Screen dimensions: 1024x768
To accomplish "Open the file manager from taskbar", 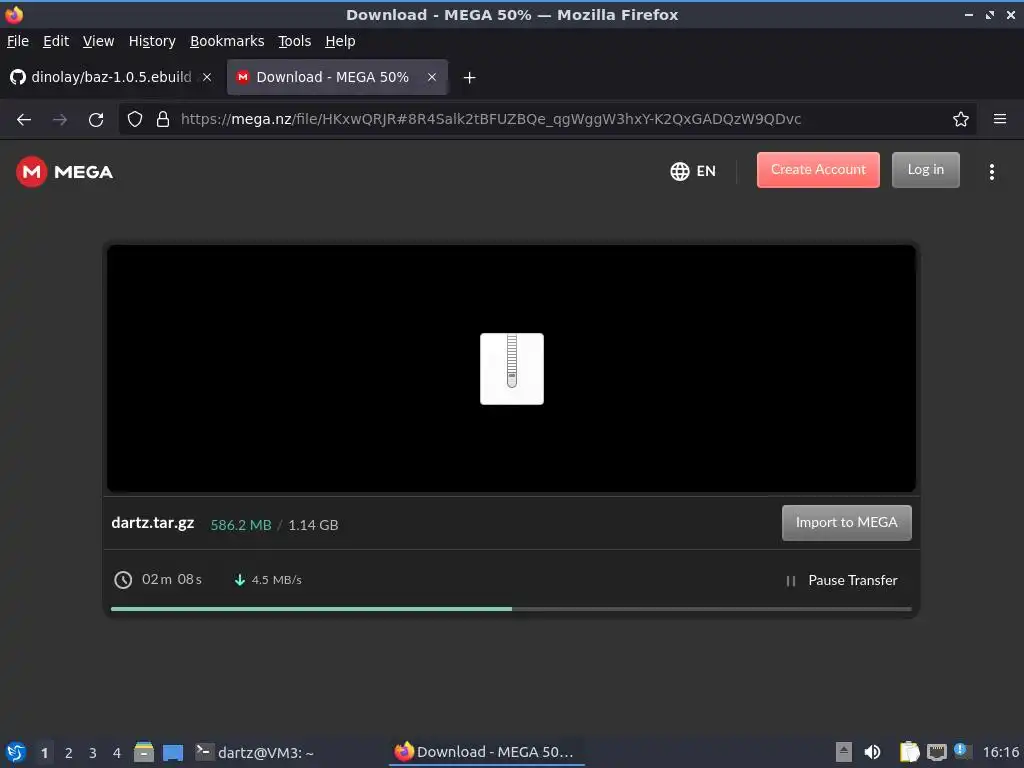I will pos(144,752).
